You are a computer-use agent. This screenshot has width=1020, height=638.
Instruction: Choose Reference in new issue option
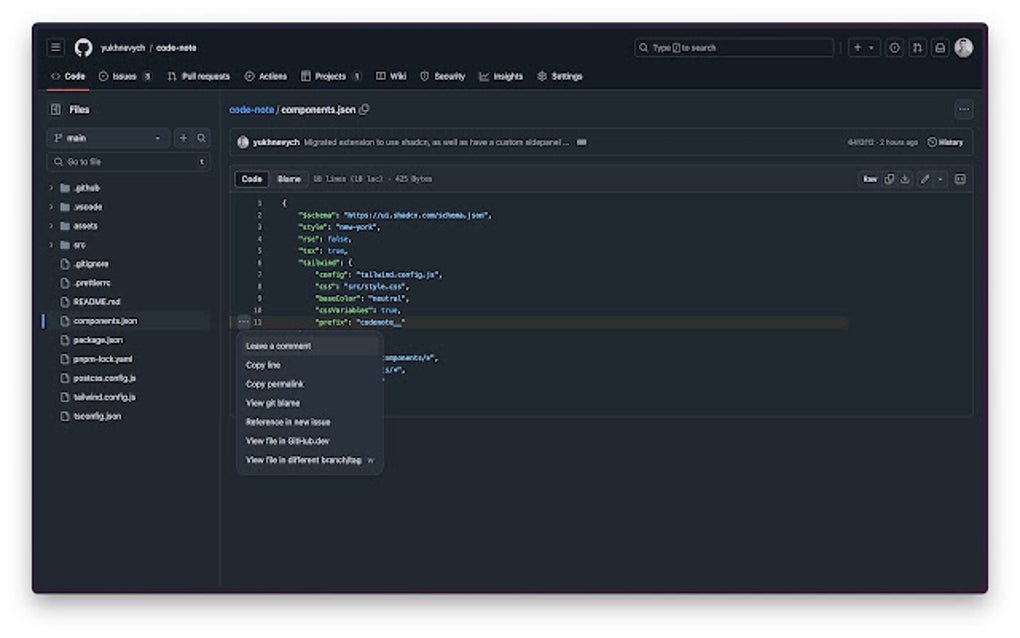pos(288,422)
